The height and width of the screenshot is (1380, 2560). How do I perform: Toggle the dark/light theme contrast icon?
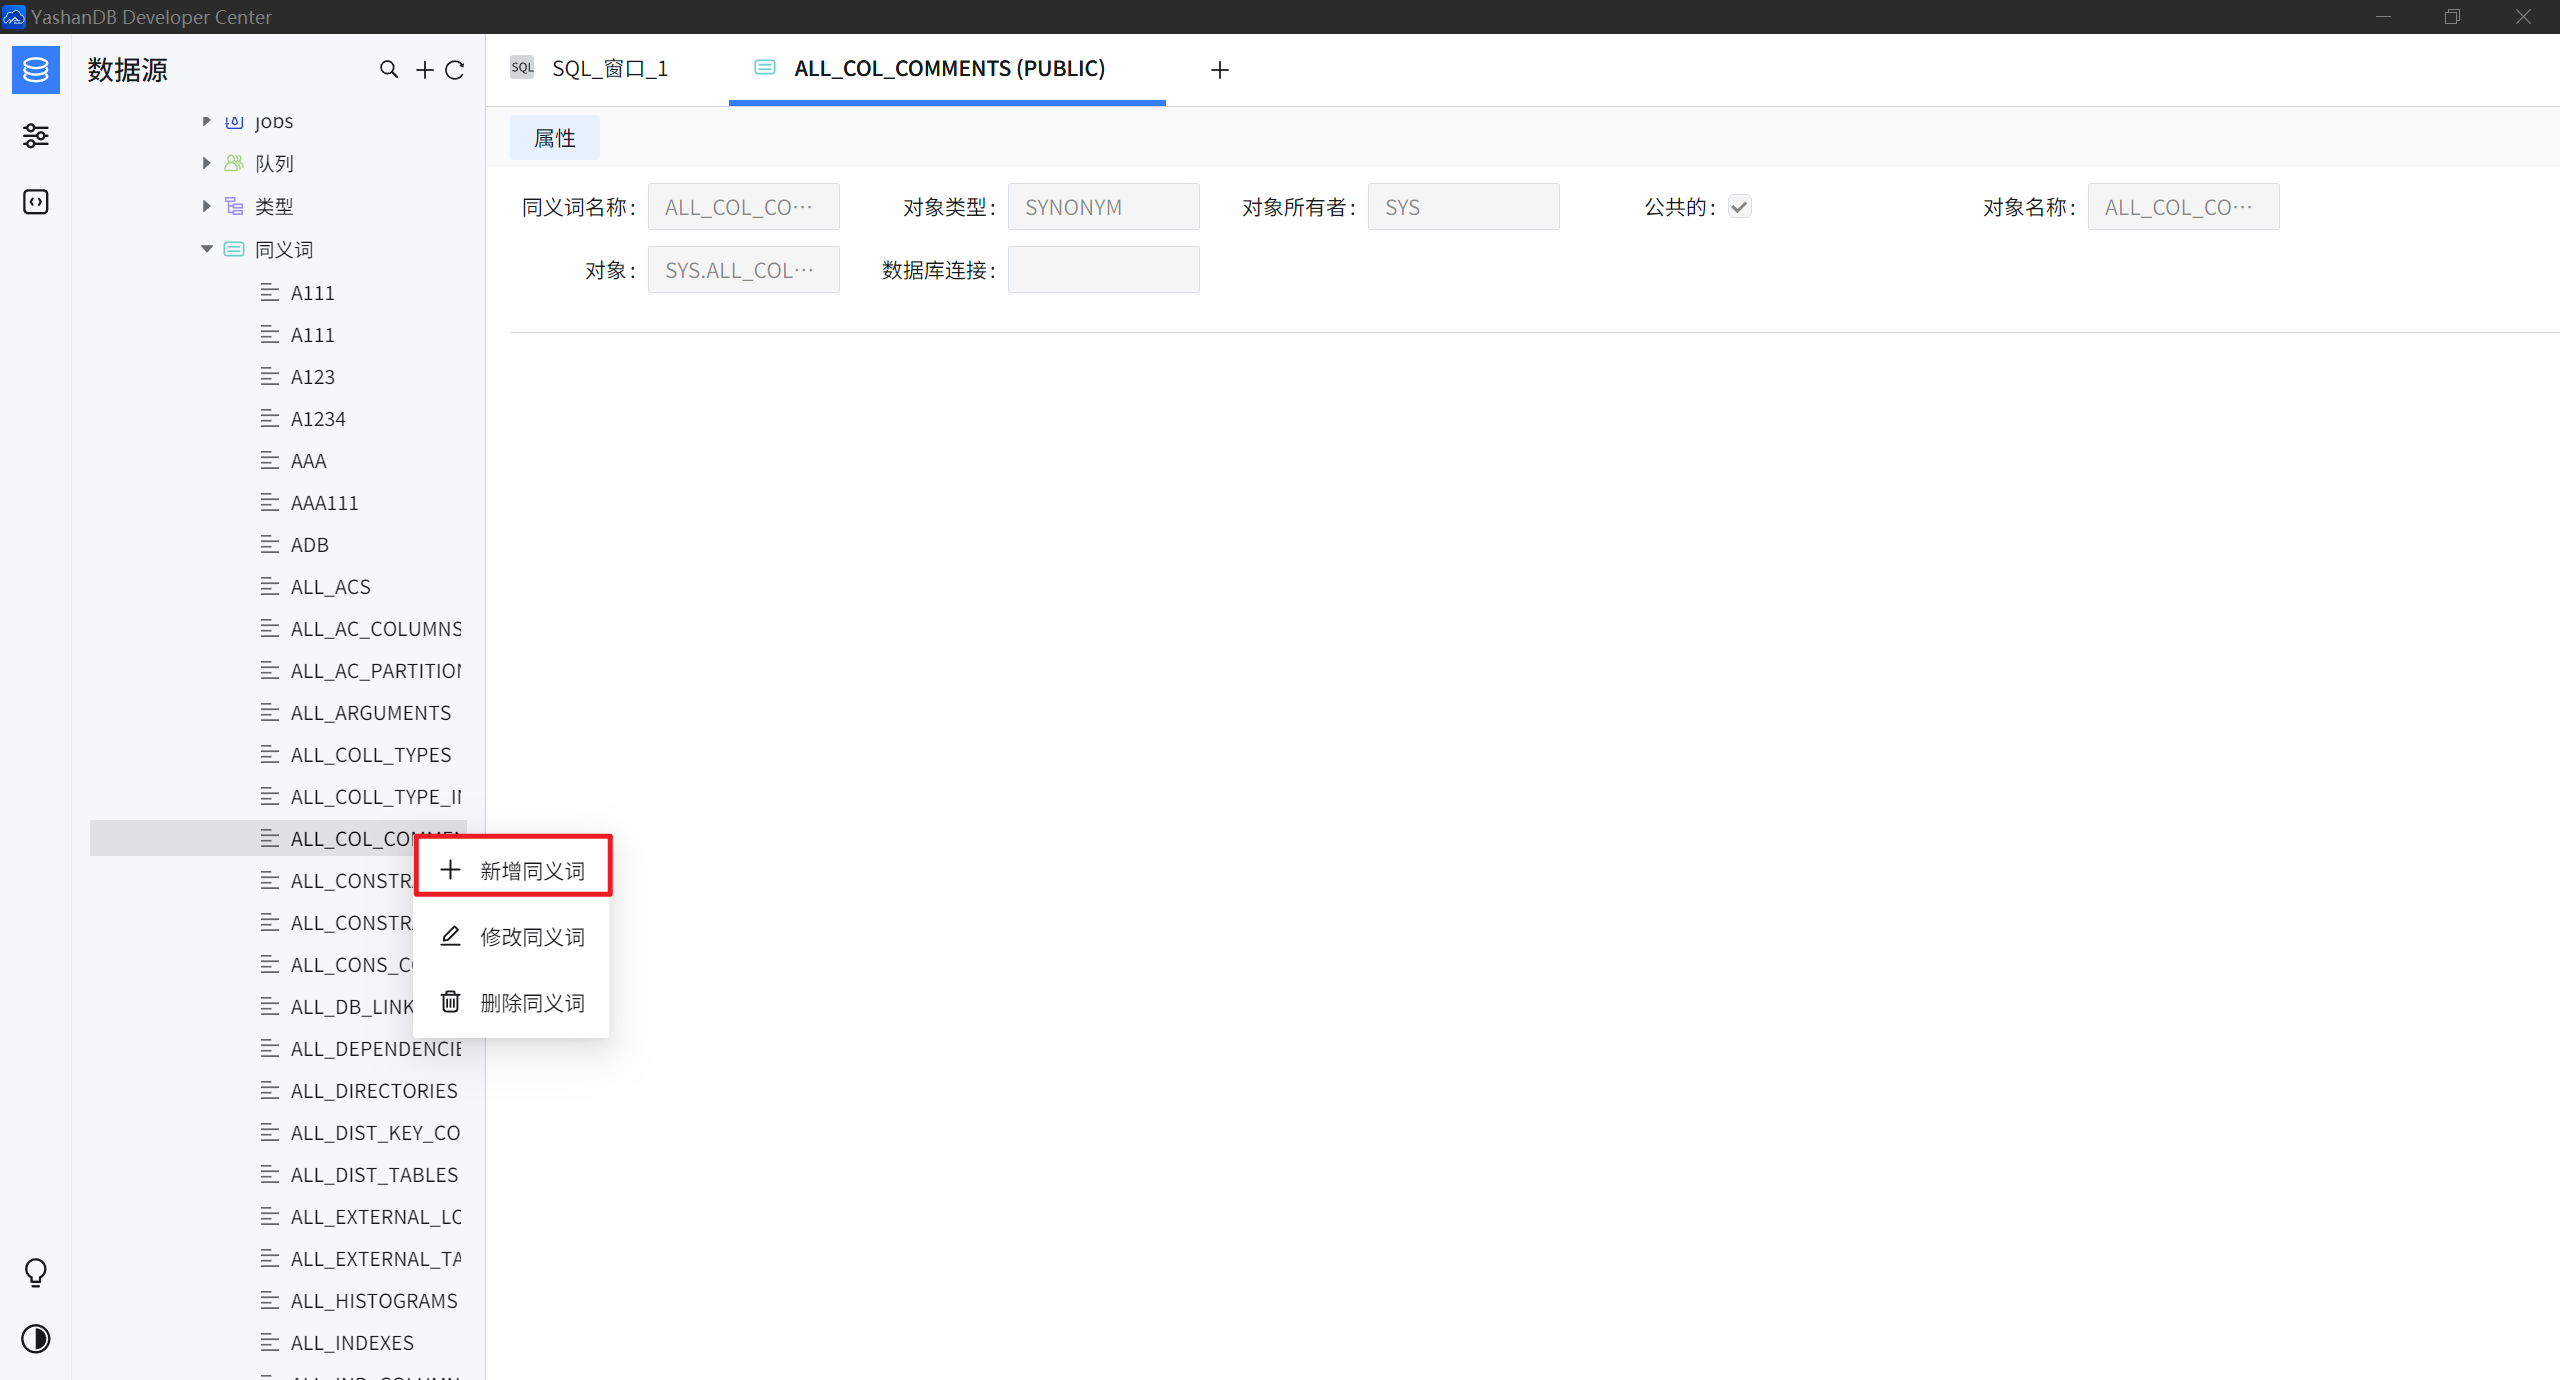pyautogui.click(x=35, y=1339)
